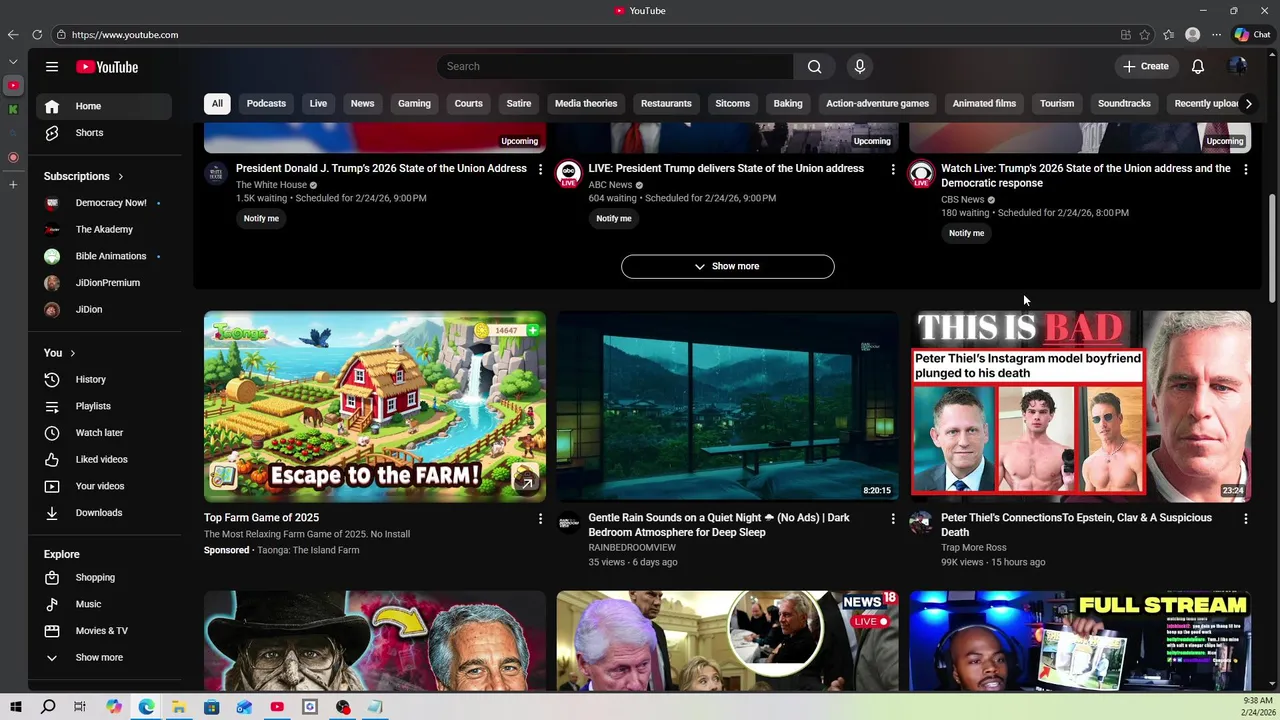The width and height of the screenshot is (1280, 720).
Task: Open the Windows Start menu
Action: [x=15, y=707]
